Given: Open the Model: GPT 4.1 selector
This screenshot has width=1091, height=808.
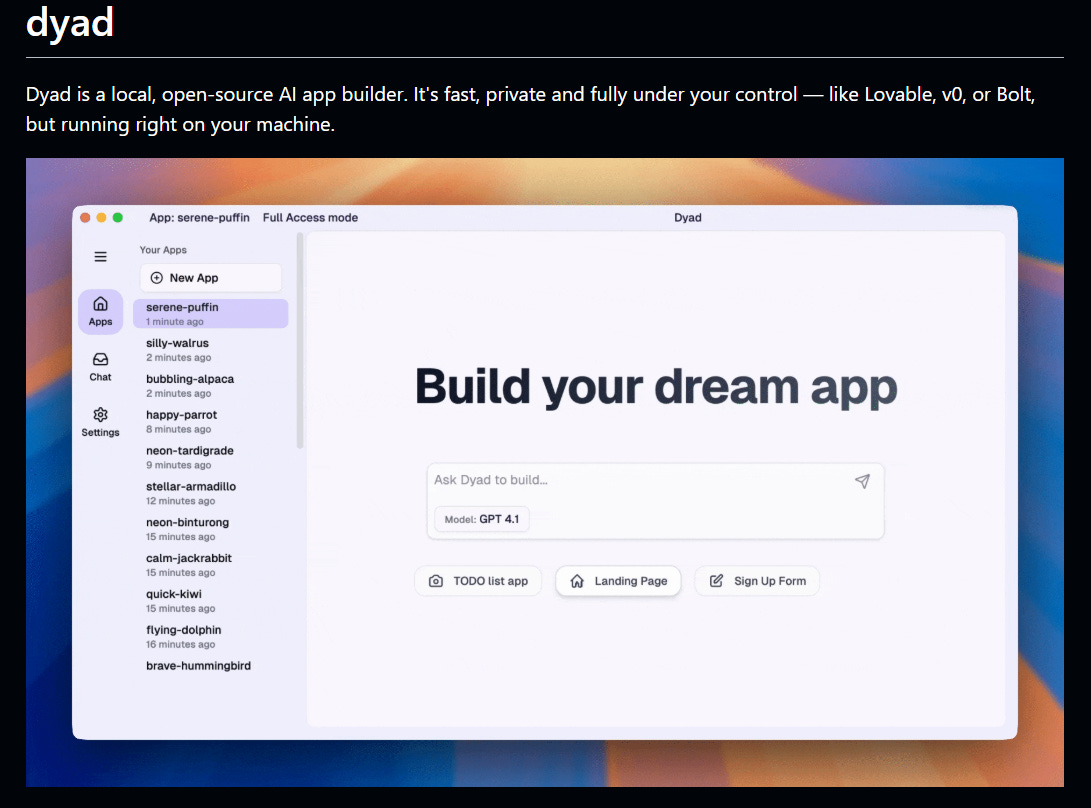Looking at the screenshot, I should tap(481, 519).
